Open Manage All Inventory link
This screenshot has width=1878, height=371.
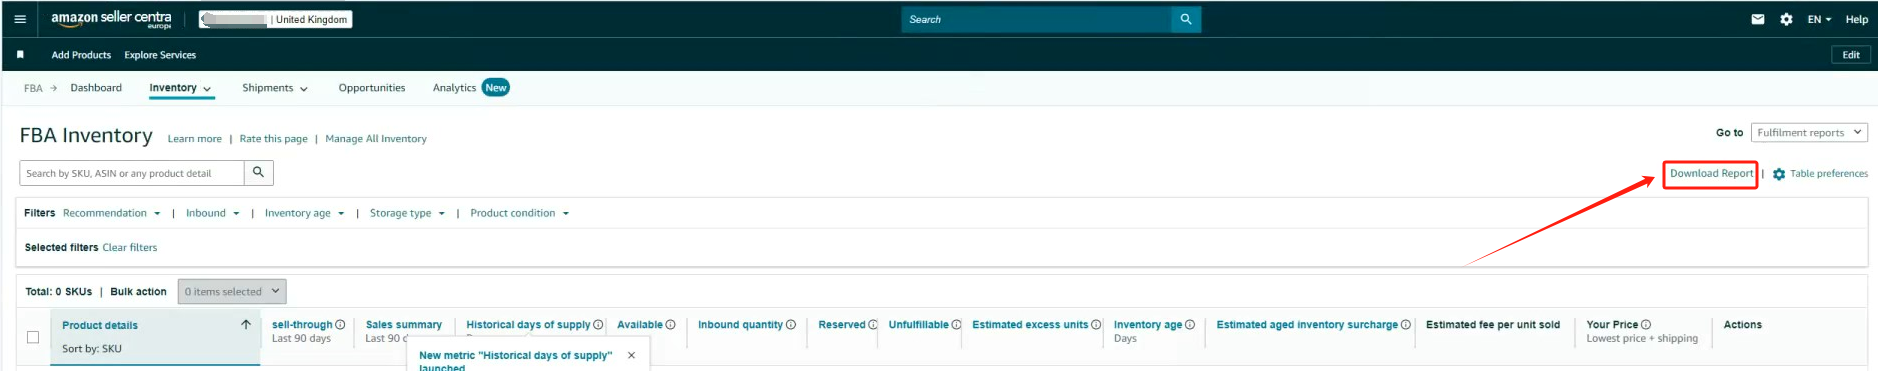coord(376,139)
